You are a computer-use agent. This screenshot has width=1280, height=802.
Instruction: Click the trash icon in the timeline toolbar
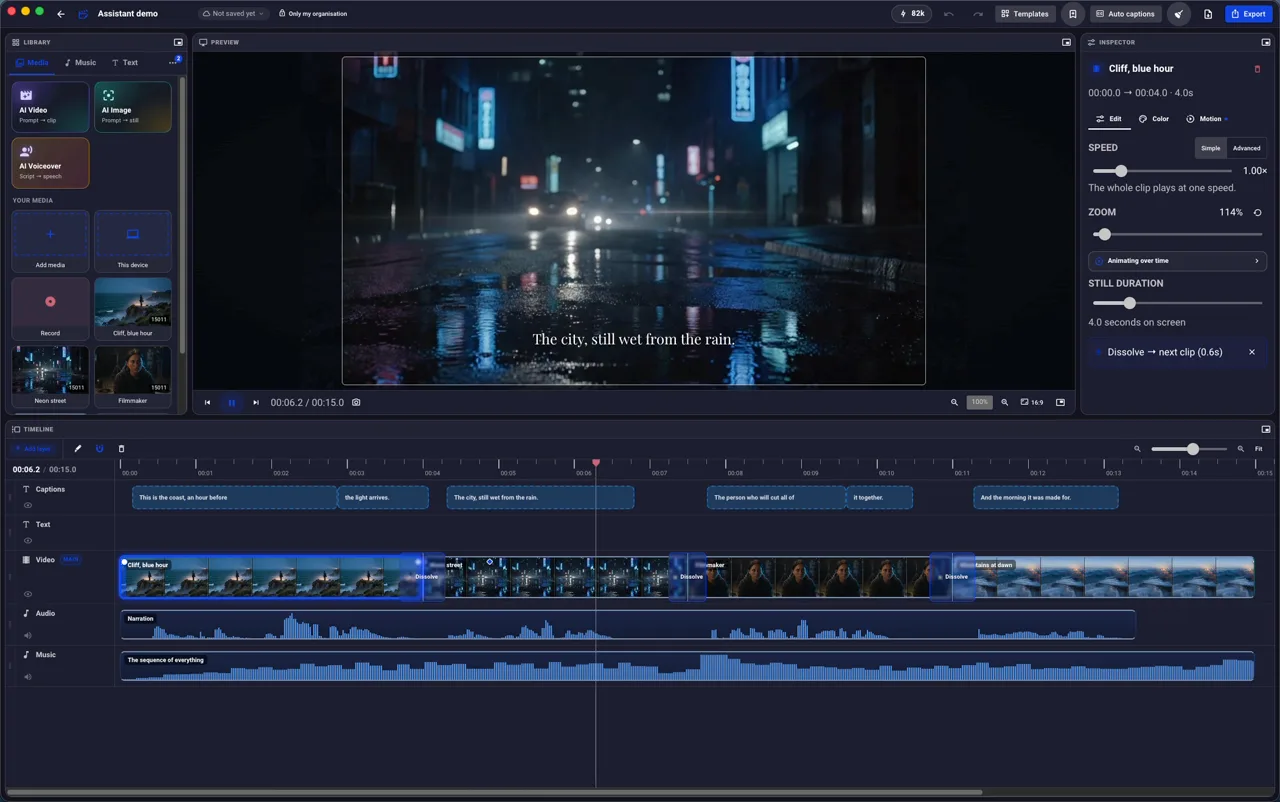[x=121, y=449]
